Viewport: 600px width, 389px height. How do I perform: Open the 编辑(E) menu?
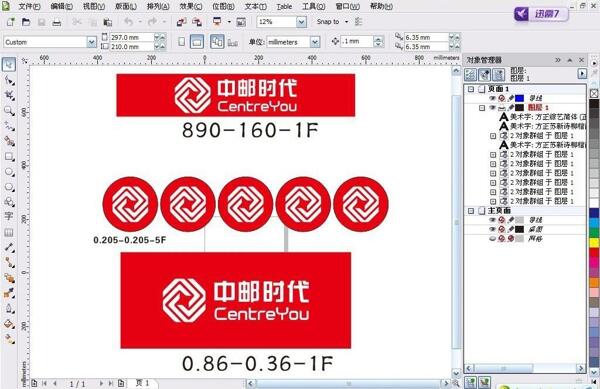(62, 7)
